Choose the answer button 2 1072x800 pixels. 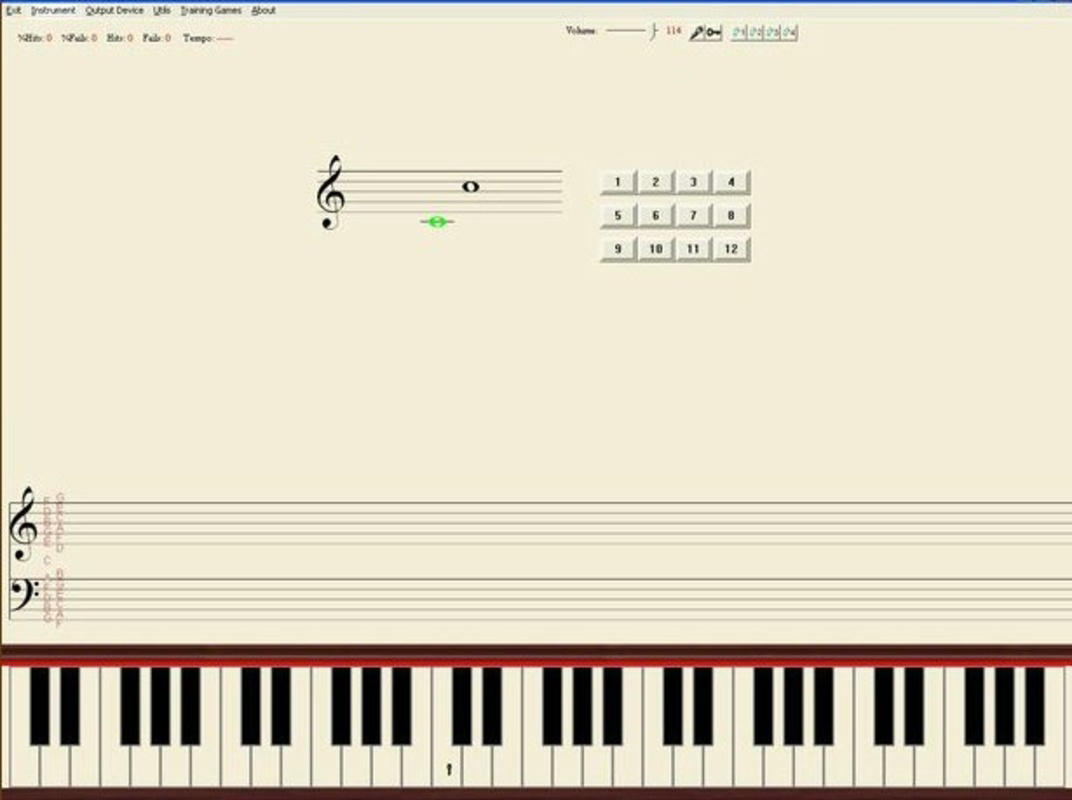coord(656,182)
